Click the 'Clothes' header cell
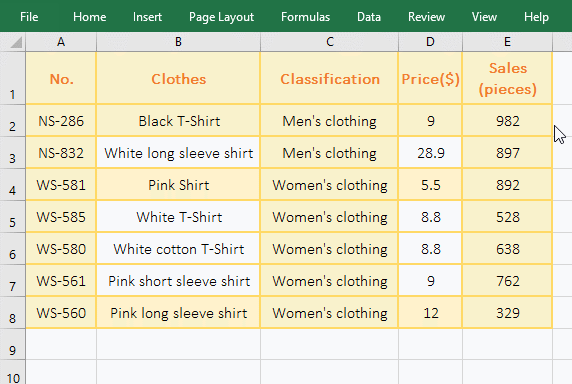Viewport: 572px width, 384px height. (178, 78)
